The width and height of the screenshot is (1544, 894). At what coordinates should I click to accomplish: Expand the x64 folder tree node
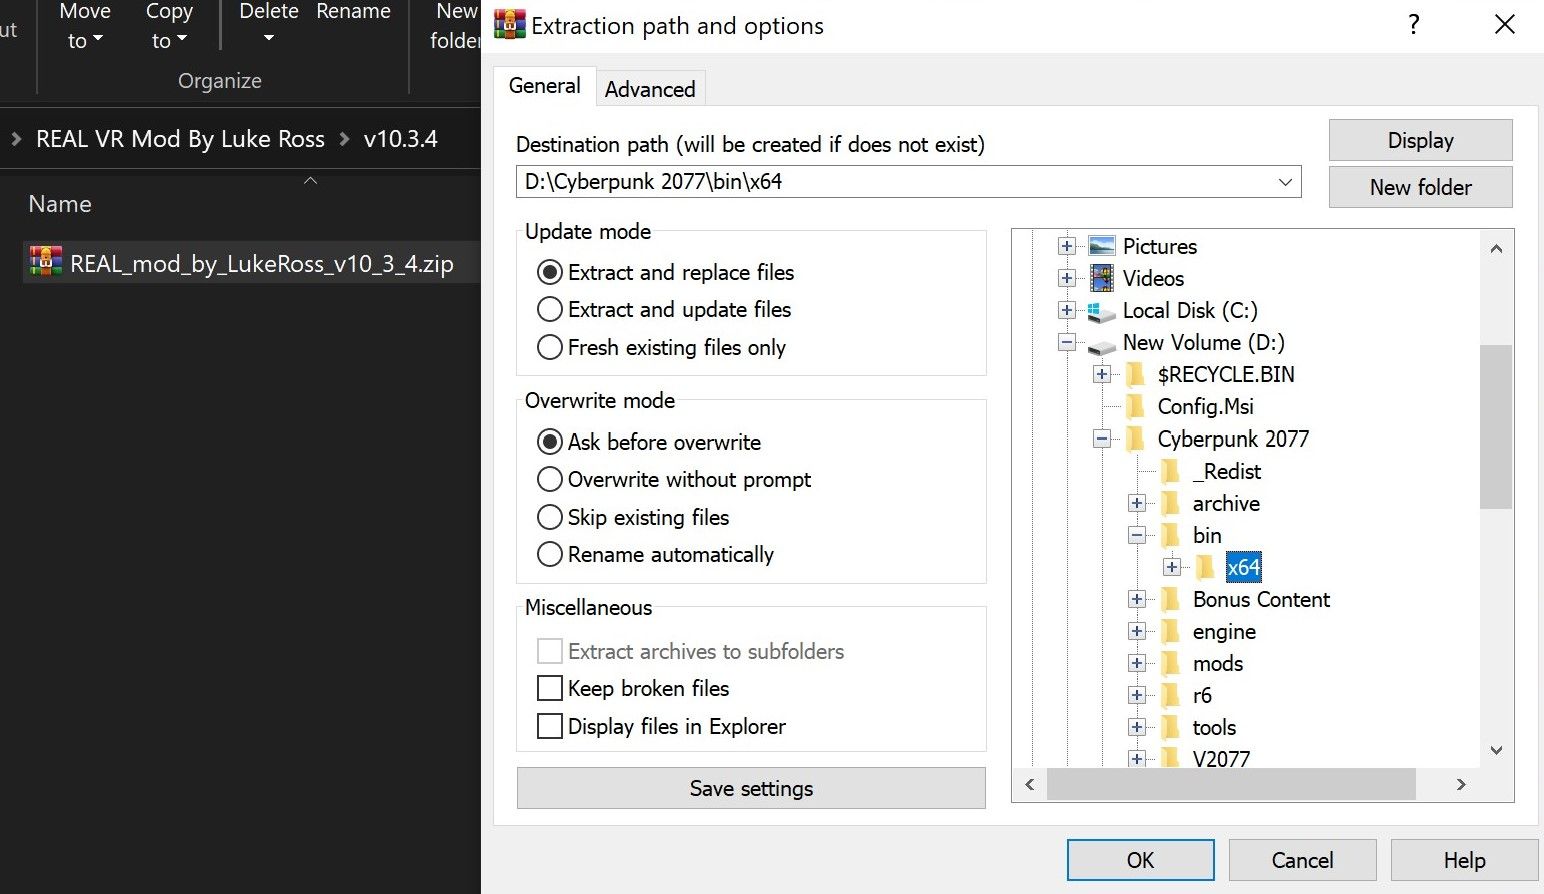pyautogui.click(x=1172, y=567)
